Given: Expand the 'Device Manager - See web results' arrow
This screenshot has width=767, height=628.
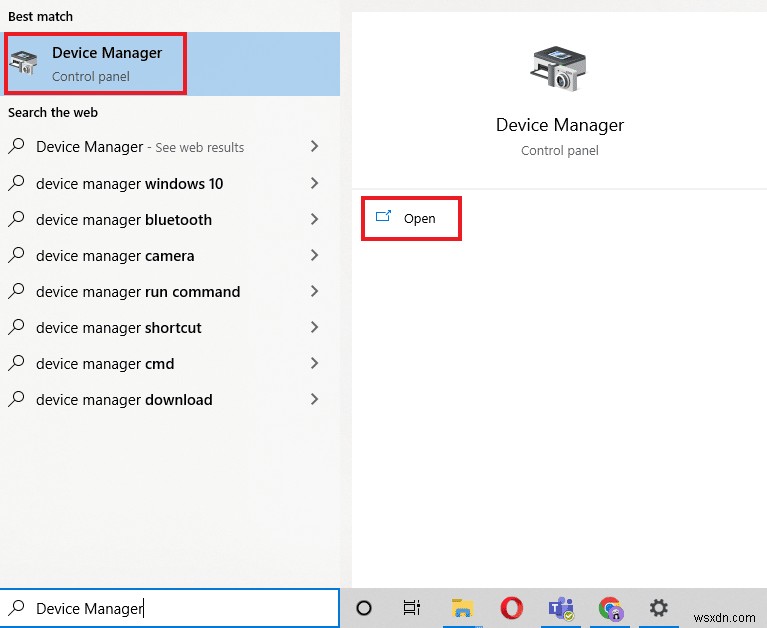Looking at the screenshot, I should click(x=314, y=147).
